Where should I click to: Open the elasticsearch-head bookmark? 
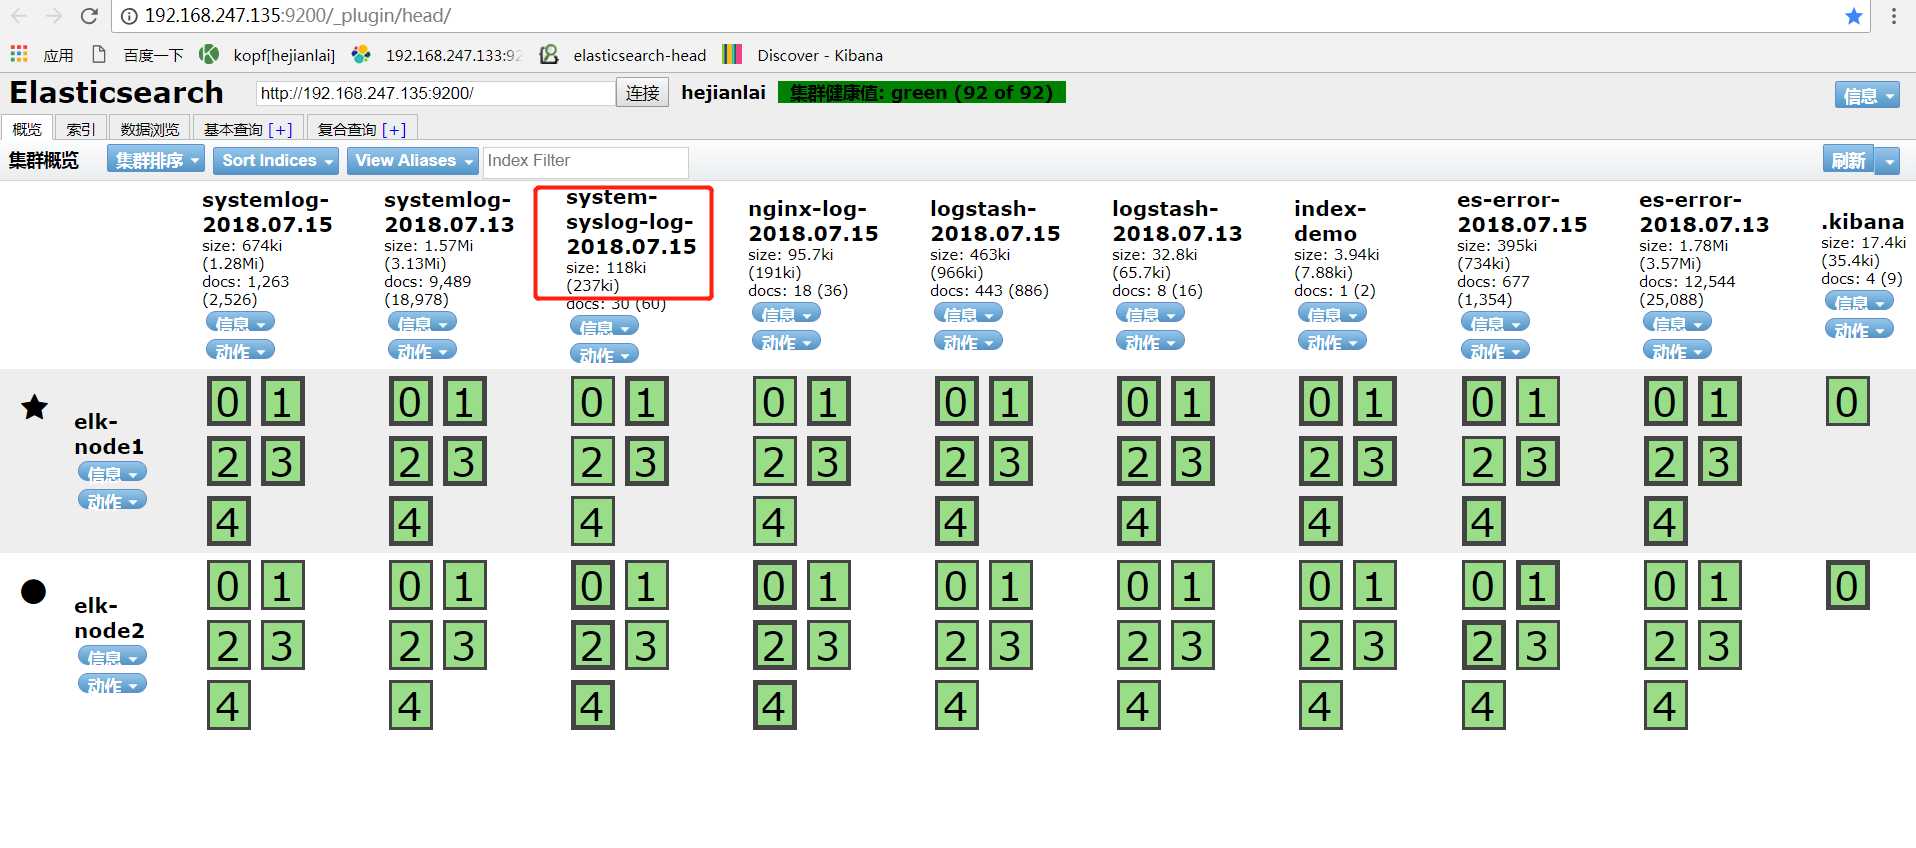(623, 55)
